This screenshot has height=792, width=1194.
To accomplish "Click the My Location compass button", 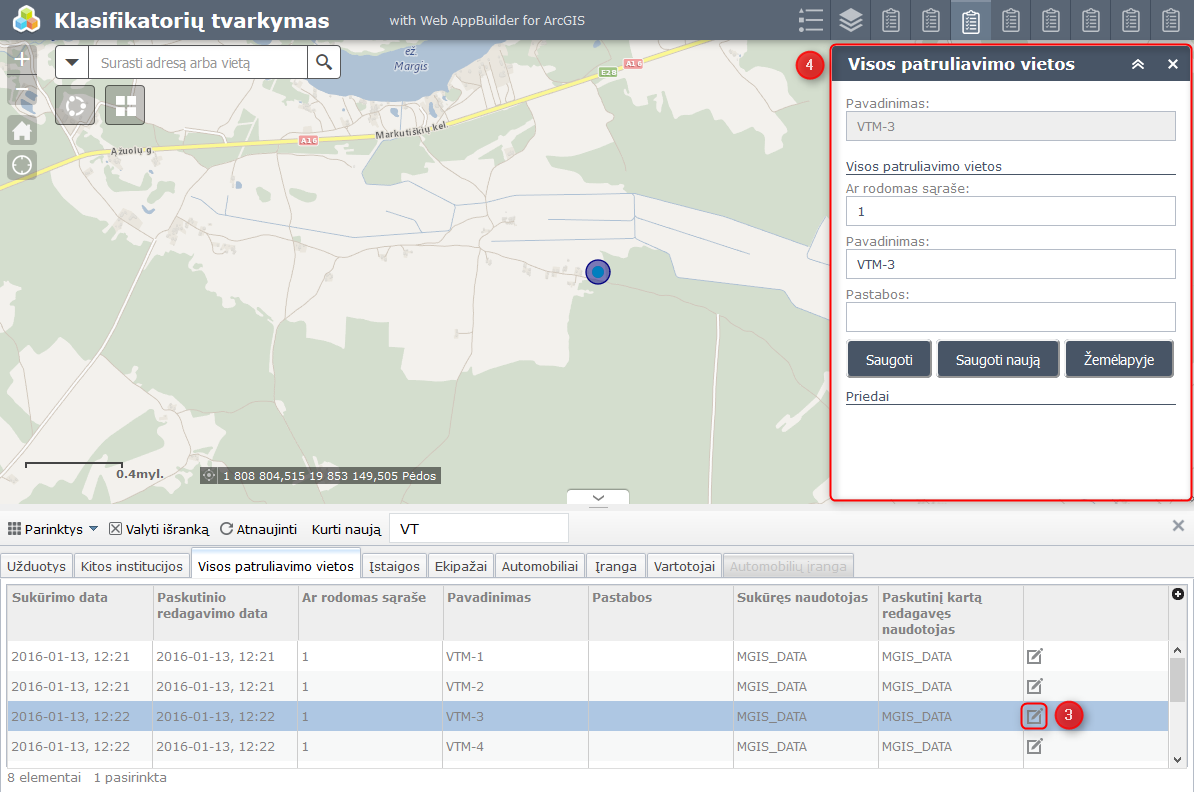I will tap(21, 165).
